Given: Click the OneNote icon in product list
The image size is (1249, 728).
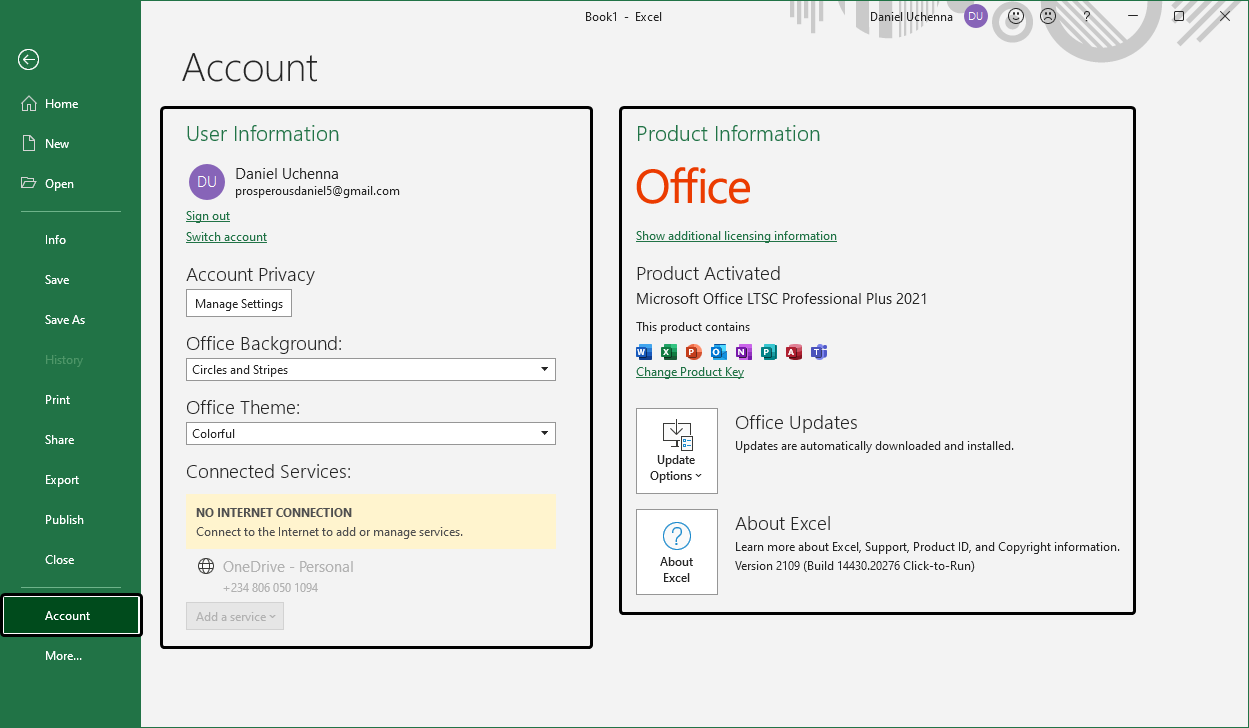Looking at the screenshot, I should tap(744, 352).
